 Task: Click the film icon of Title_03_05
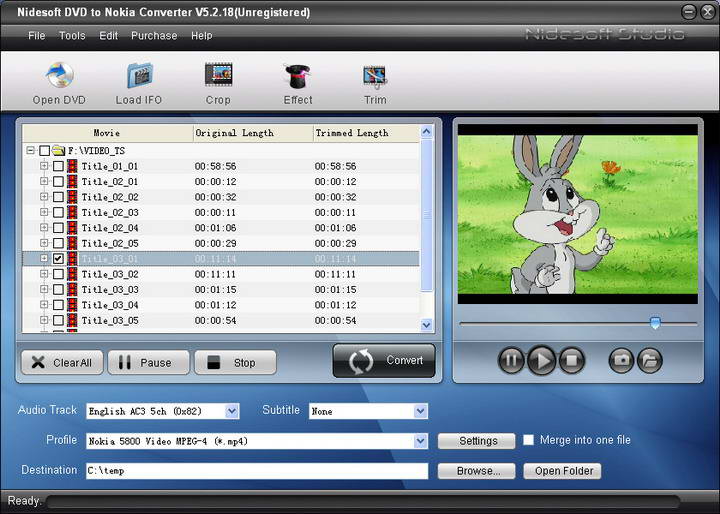tap(72, 320)
